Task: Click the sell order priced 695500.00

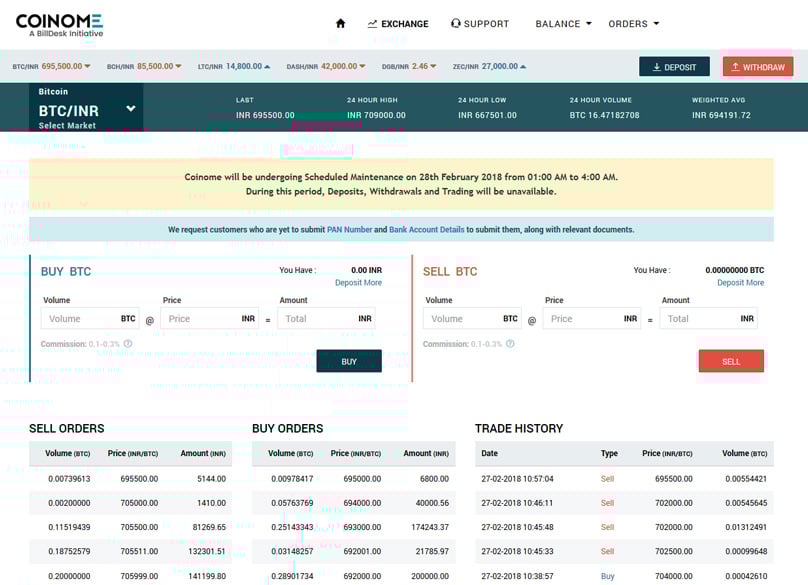Action: tap(130, 479)
